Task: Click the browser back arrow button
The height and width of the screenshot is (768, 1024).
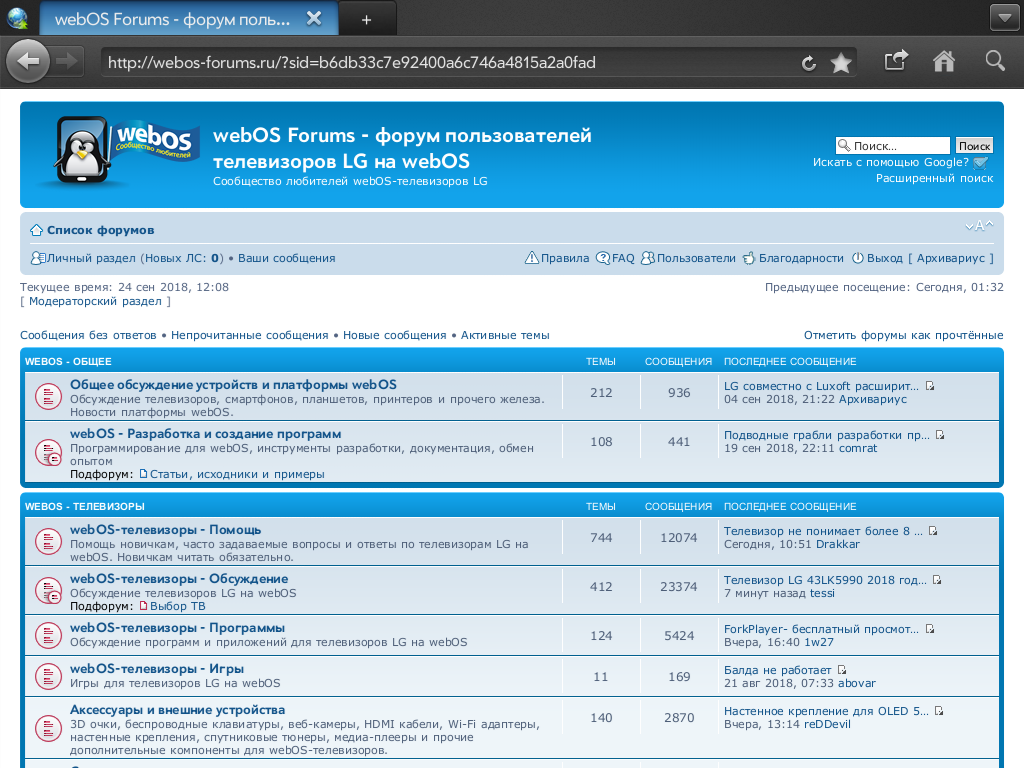Action: pos(28,62)
